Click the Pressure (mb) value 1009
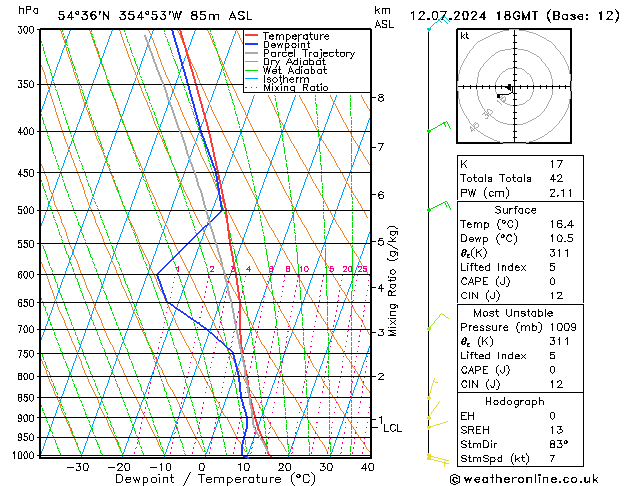Viewport: 629px width, 486px height. (563, 327)
